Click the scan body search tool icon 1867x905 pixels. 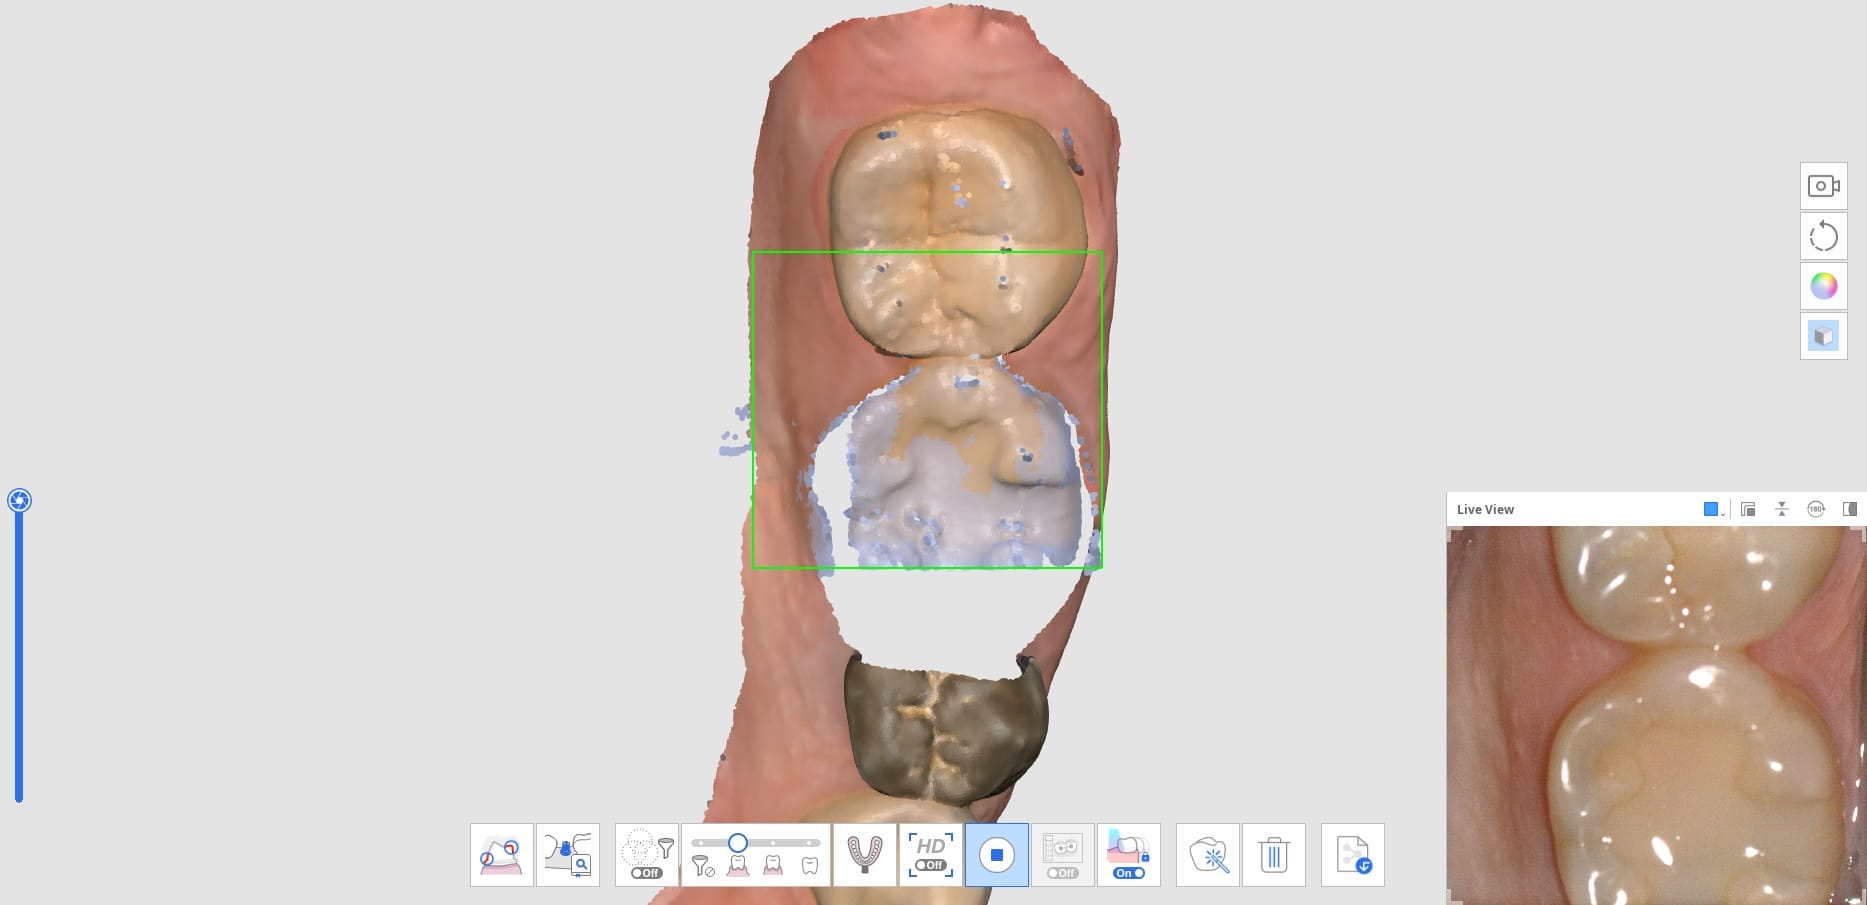568,855
